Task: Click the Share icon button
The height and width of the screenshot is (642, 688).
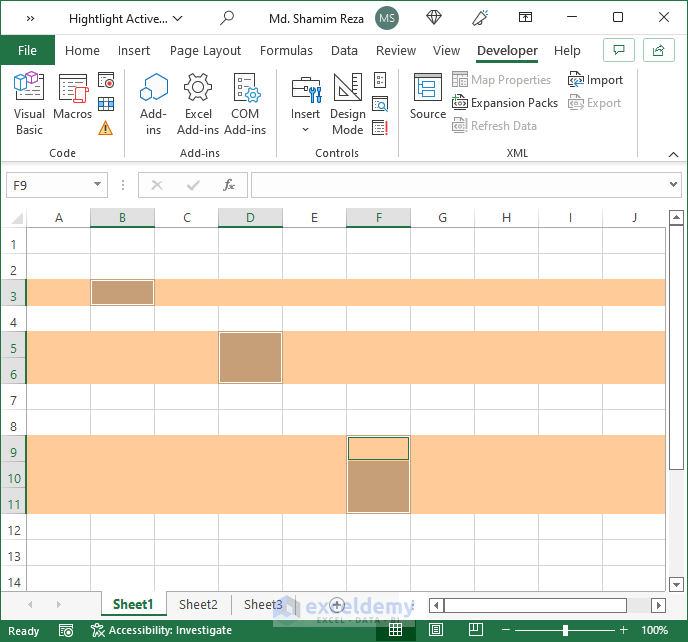Action: (x=659, y=50)
